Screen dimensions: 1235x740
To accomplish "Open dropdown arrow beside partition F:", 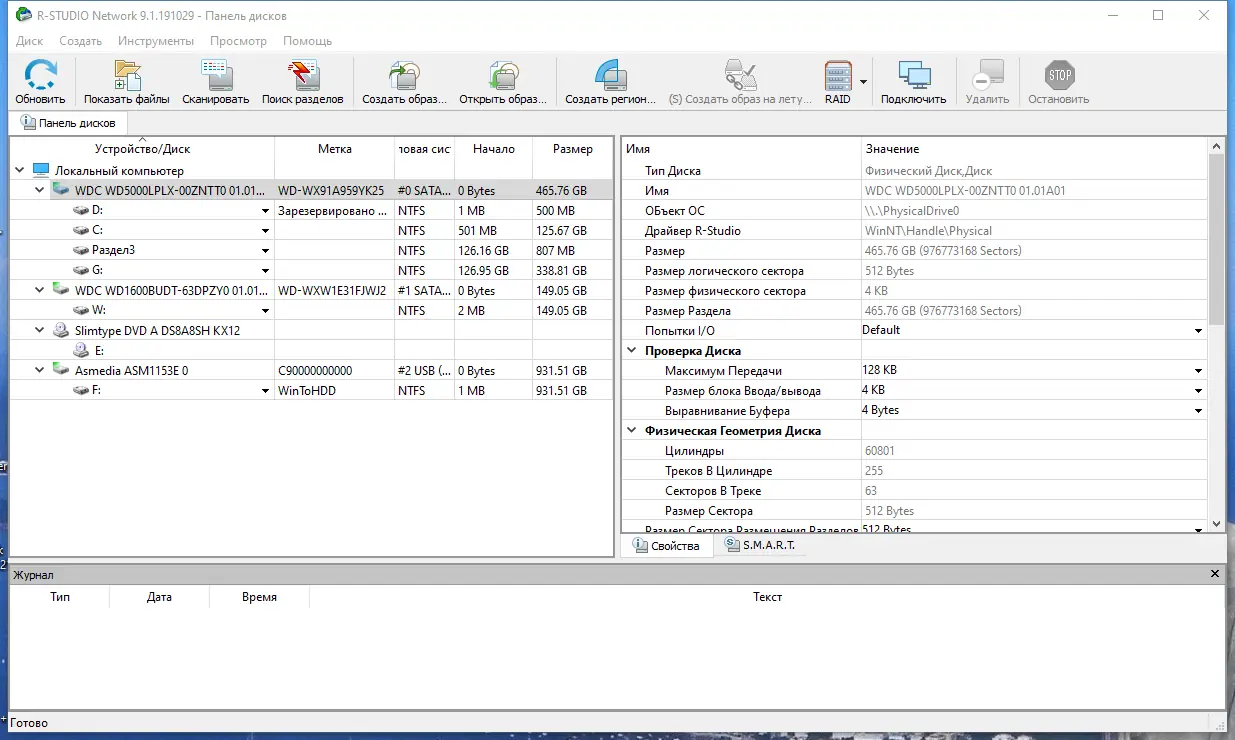I will pyautogui.click(x=266, y=391).
